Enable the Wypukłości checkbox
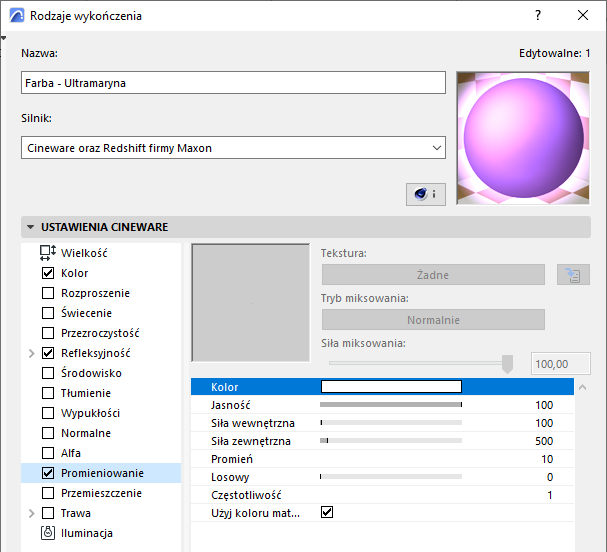Image resolution: width=607 pixels, height=552 pixels. click(48, 413)
